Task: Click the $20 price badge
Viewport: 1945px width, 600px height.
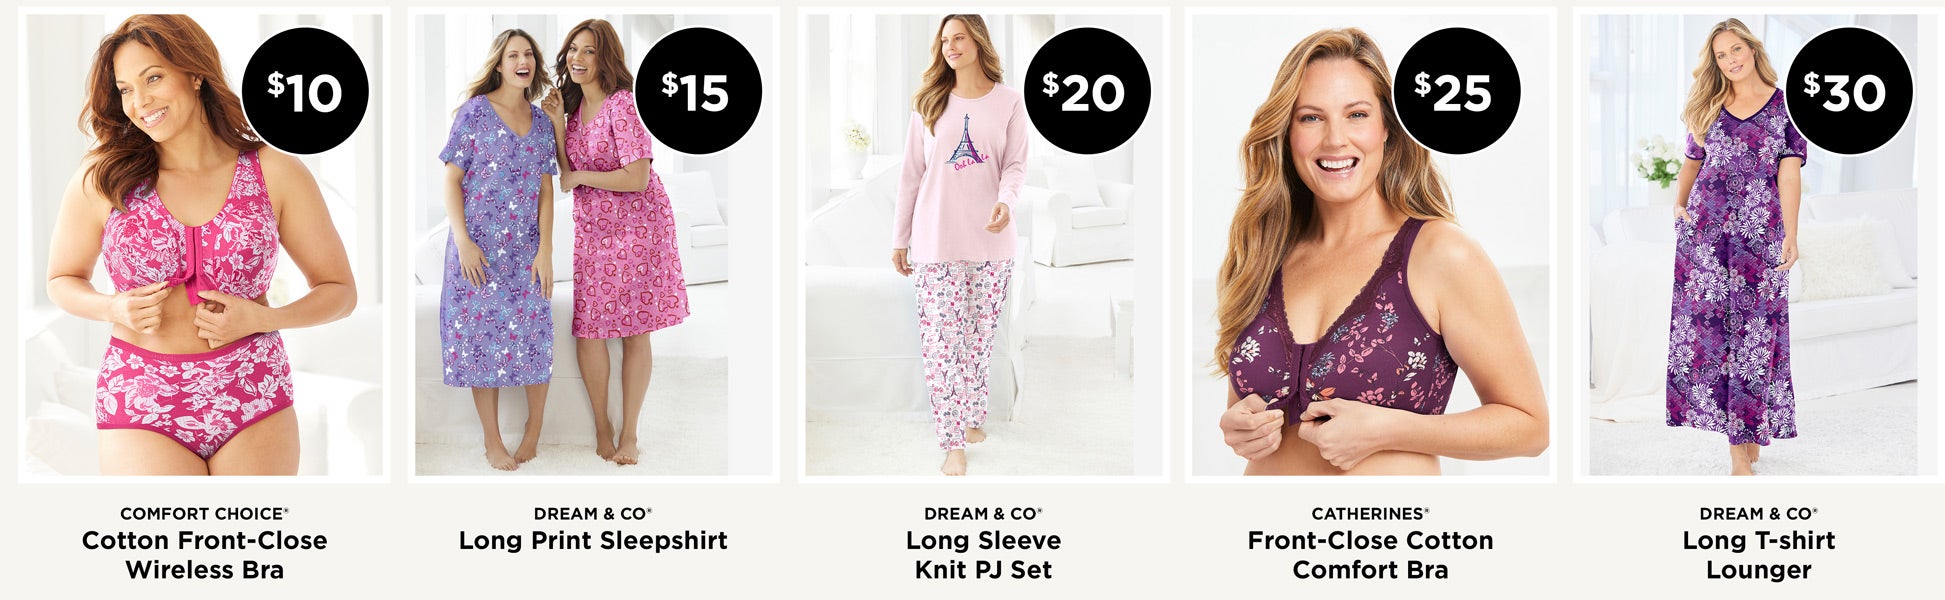Action: (1087, 91)
